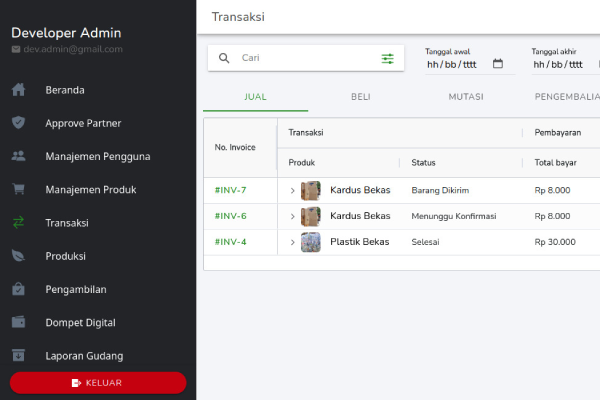Switch to the BELI tab
This screenshot has width=600, height=400.
pos(361,97)
